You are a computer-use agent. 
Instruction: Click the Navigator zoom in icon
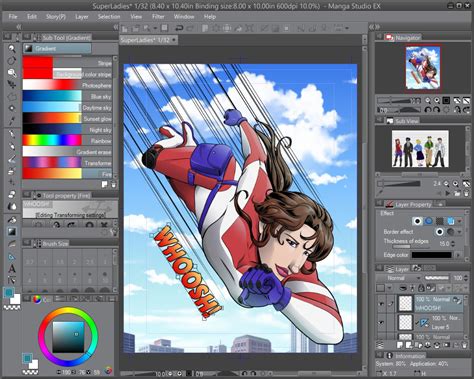point(436,100)
